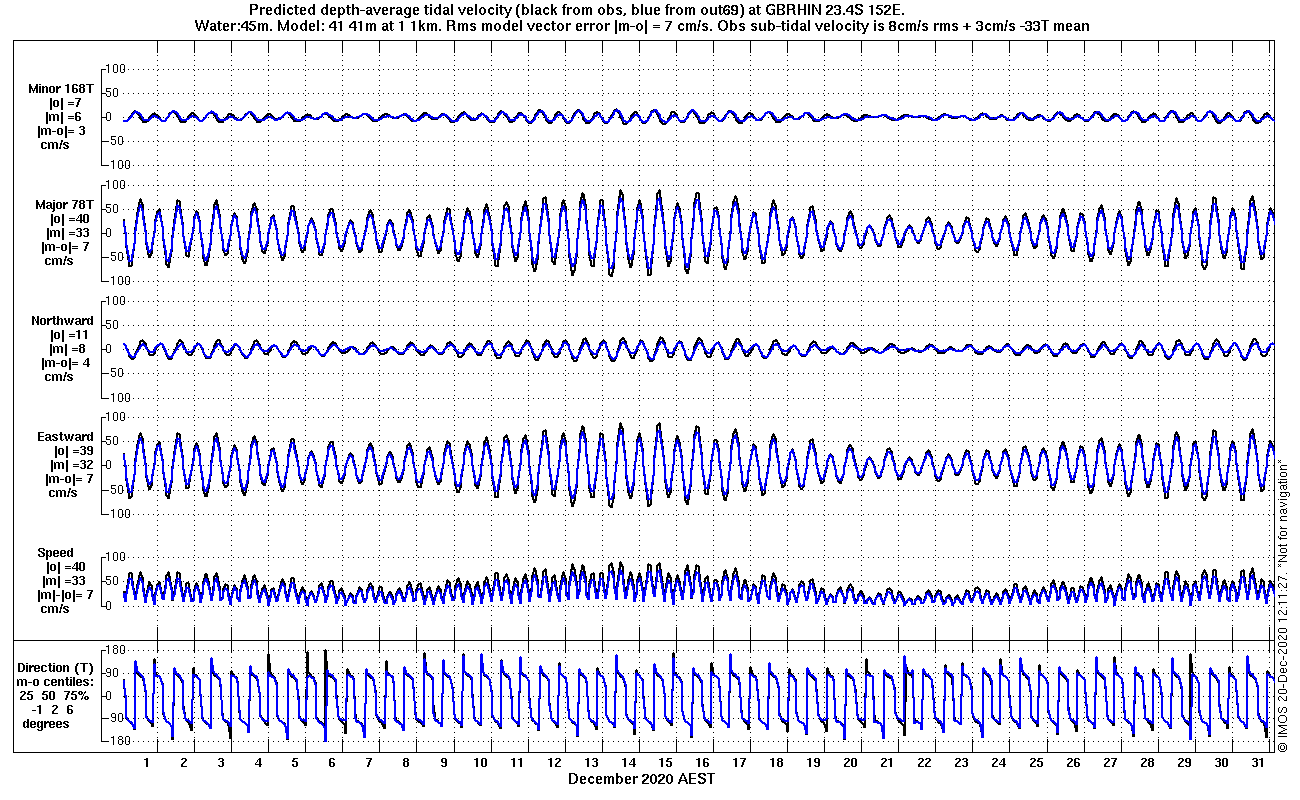
Task: Select the "Speed" panel label
Action: pos(55,553)
